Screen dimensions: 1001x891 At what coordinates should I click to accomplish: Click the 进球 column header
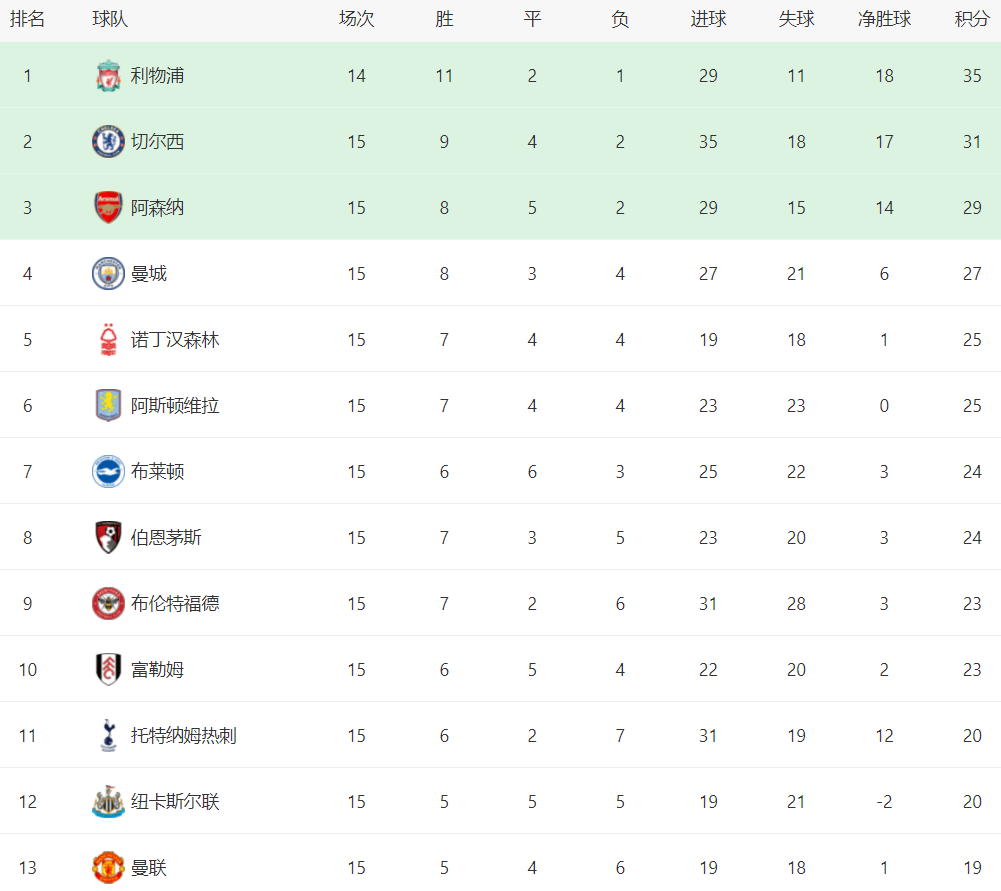(x=708, y=19)
